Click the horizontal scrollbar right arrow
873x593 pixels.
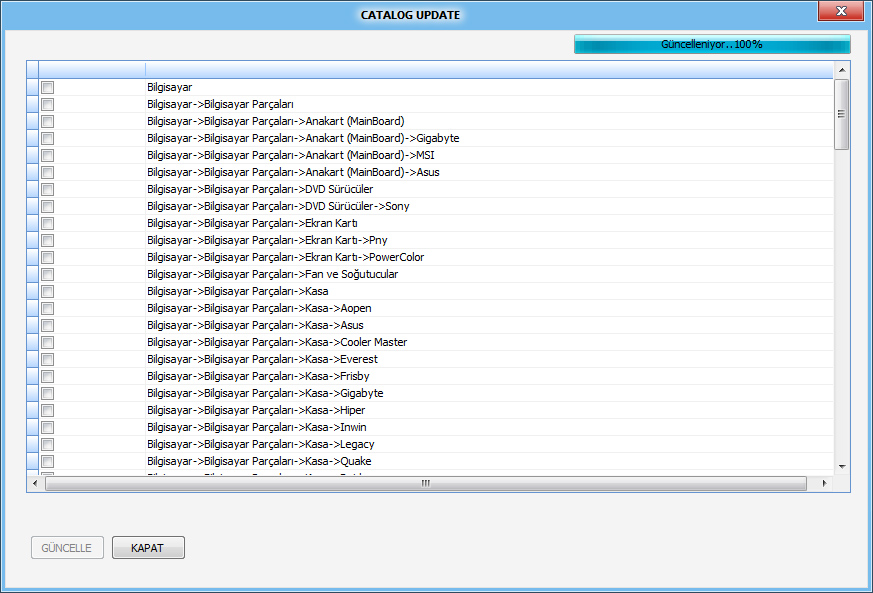coord(824,484)
